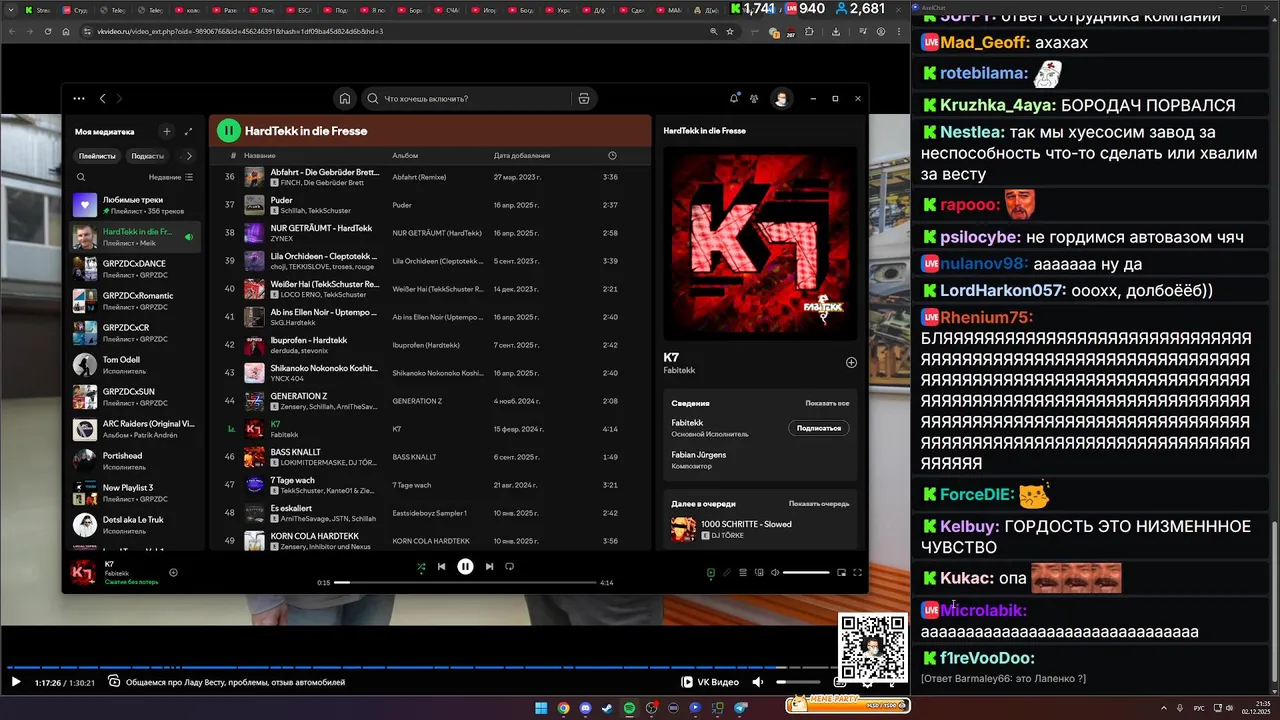Mute the VK Video player sound
Screen dimensions: 1280x720
tap(758, 682)
